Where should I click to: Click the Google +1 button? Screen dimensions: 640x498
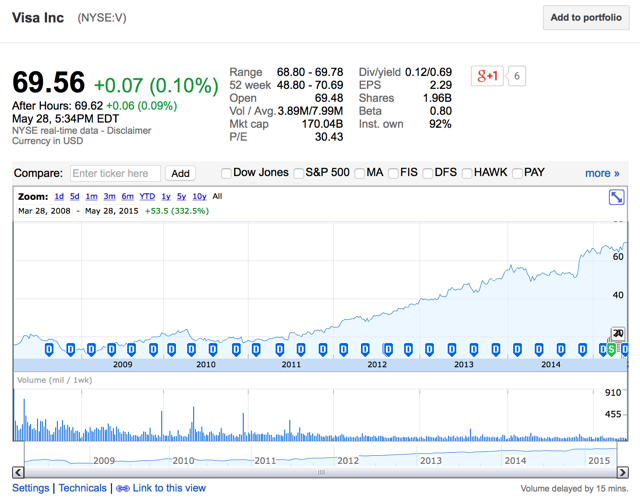pyautogui.click(x=487, y=76)
